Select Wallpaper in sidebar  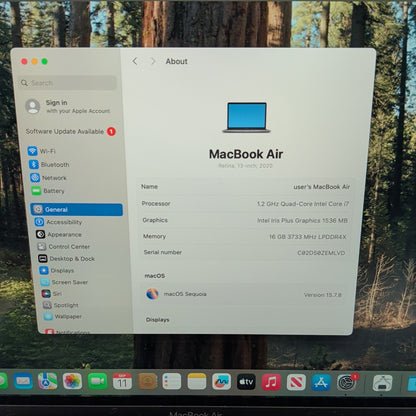(x=63, y=316)
